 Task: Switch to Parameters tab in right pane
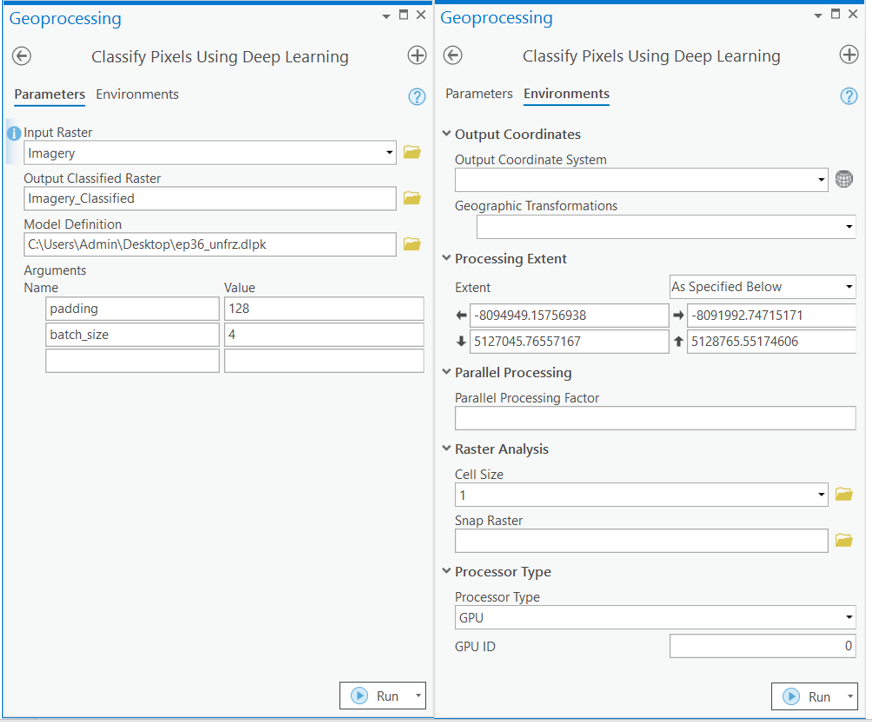coord(479,94)
